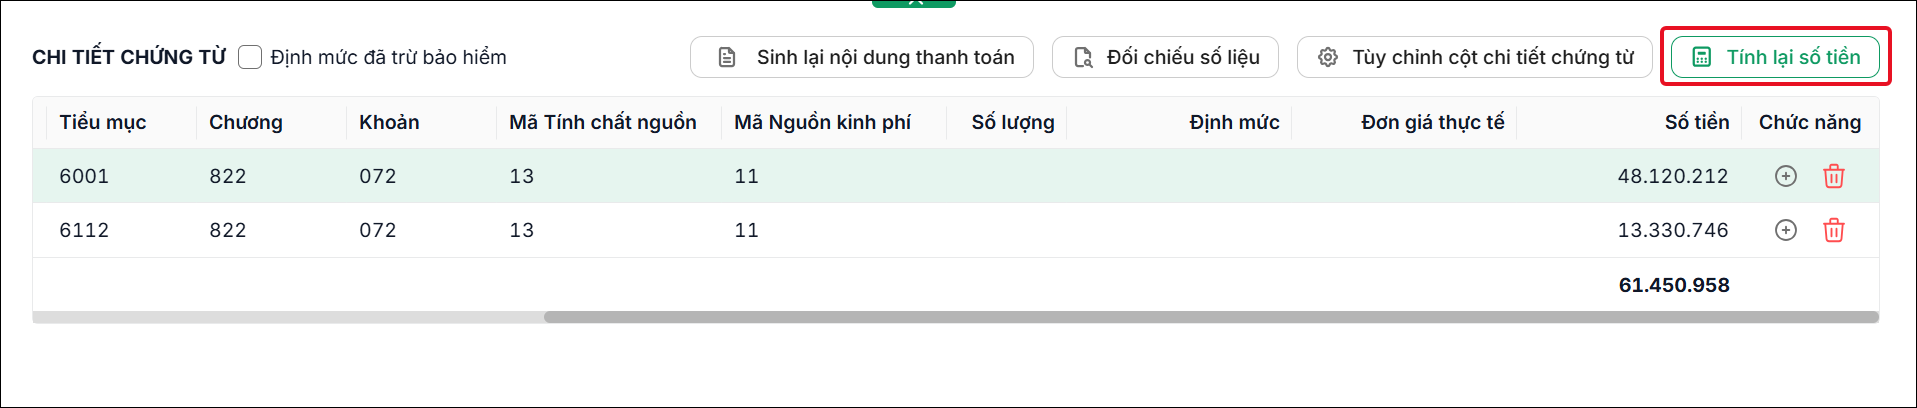Select the Số tiền column header
The width and height of the screenshot is (1917, 408).
click(x=1696, y=122)
